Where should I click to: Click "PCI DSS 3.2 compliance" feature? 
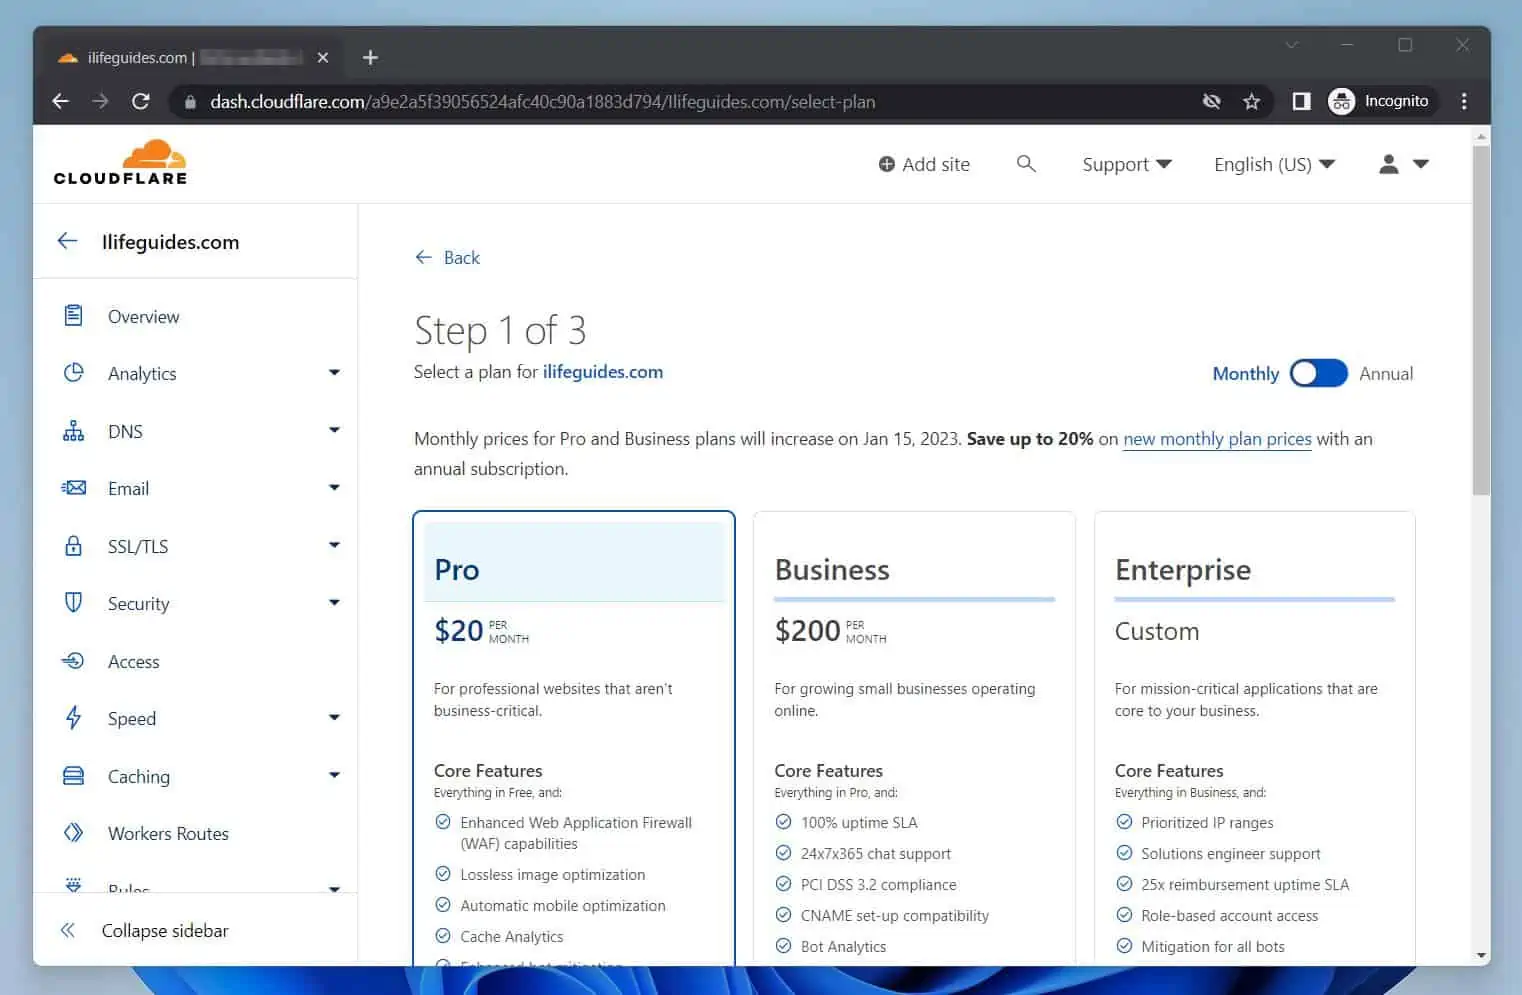tap(878, 884)
